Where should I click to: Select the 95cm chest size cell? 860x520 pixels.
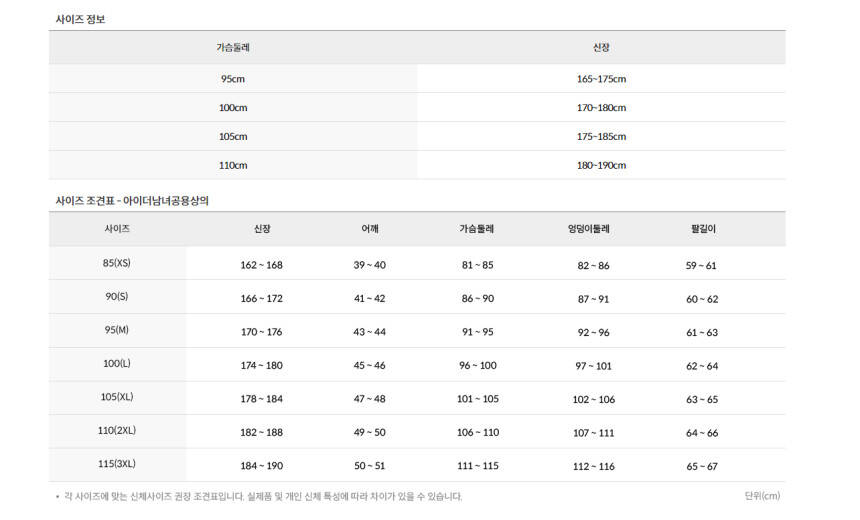click(x=233, y=79)
